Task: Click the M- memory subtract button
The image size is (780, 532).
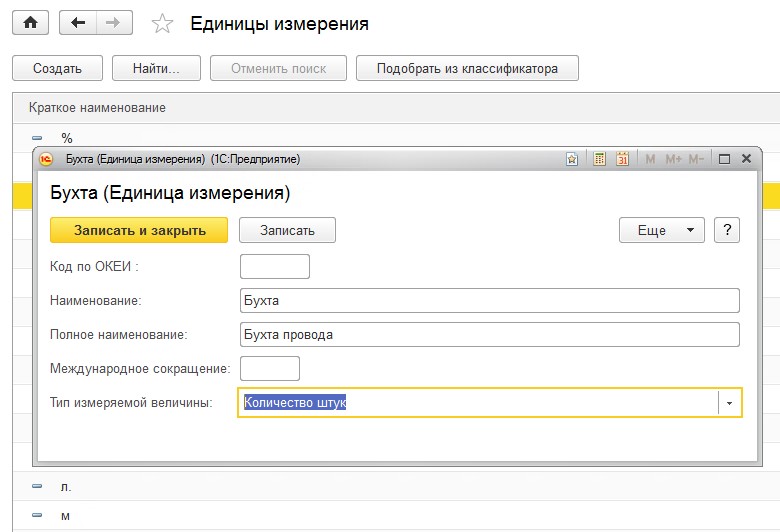Action: (x=696, y=159)
